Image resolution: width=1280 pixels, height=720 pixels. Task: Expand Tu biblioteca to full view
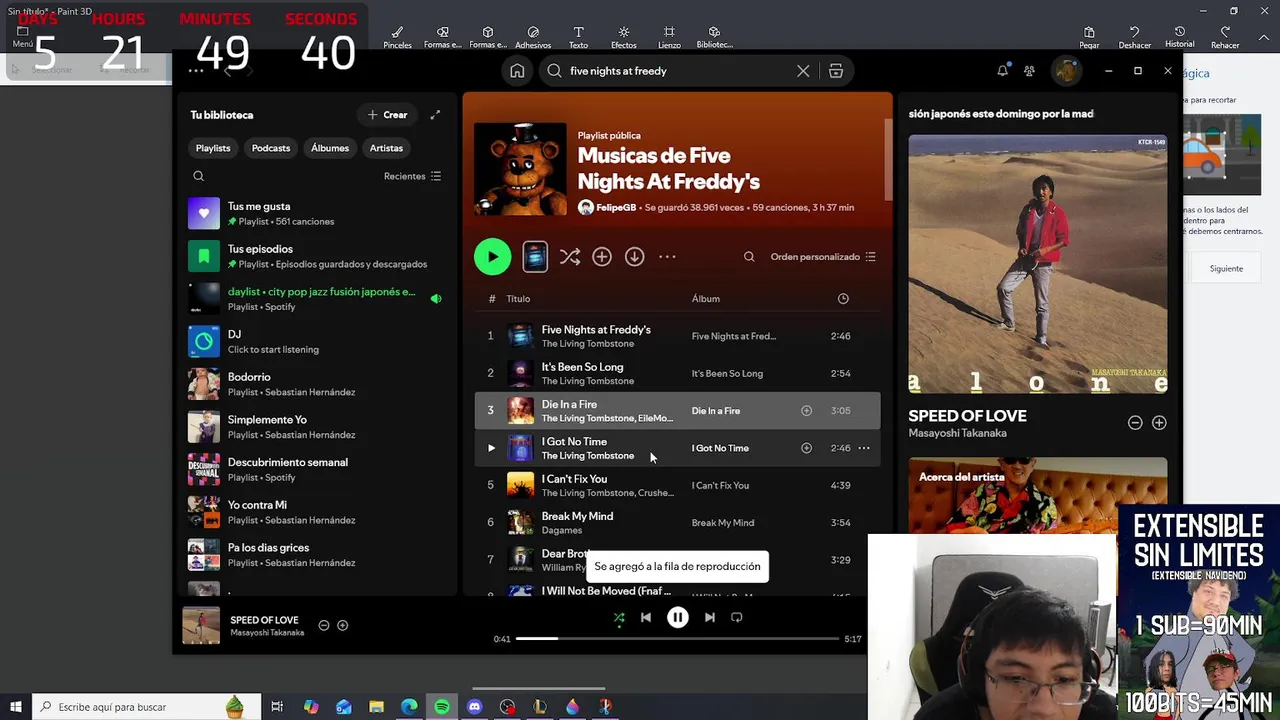(x=435, y=115)
